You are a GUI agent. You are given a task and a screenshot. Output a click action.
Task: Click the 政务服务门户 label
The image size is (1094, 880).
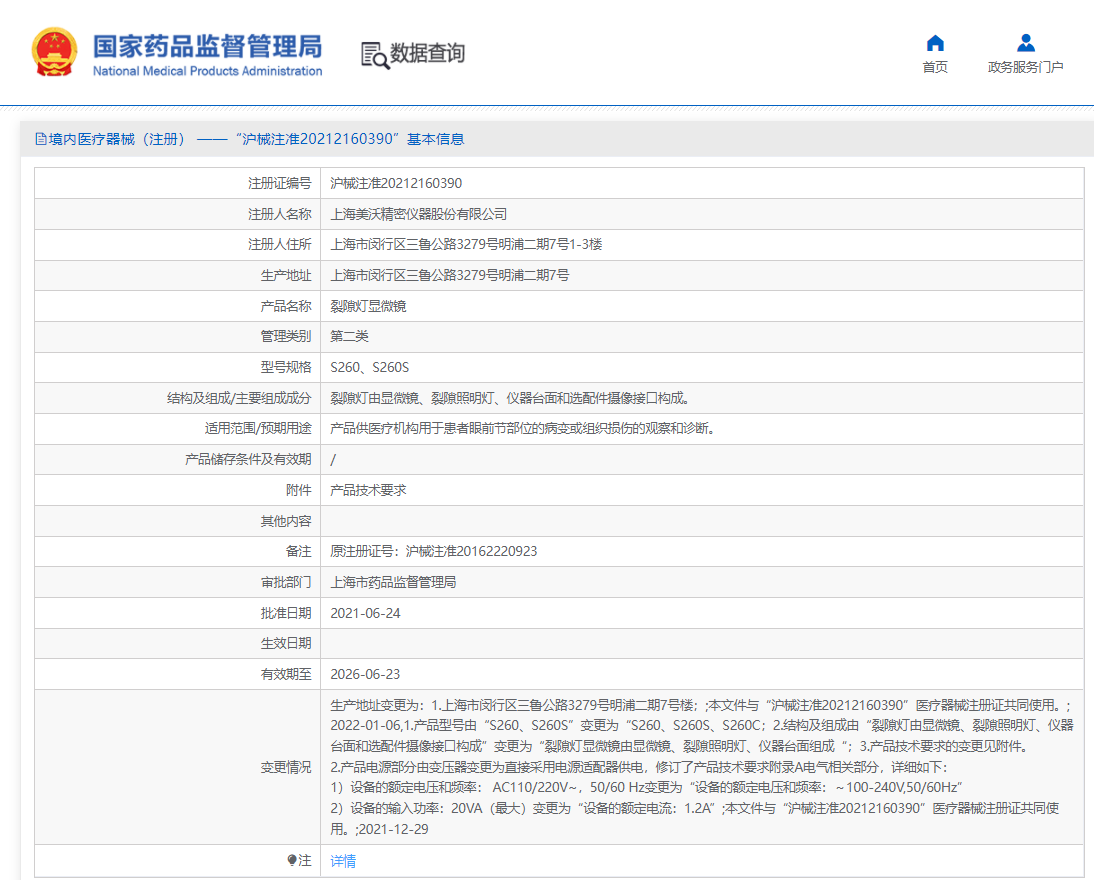click(x=1026, y=67)
